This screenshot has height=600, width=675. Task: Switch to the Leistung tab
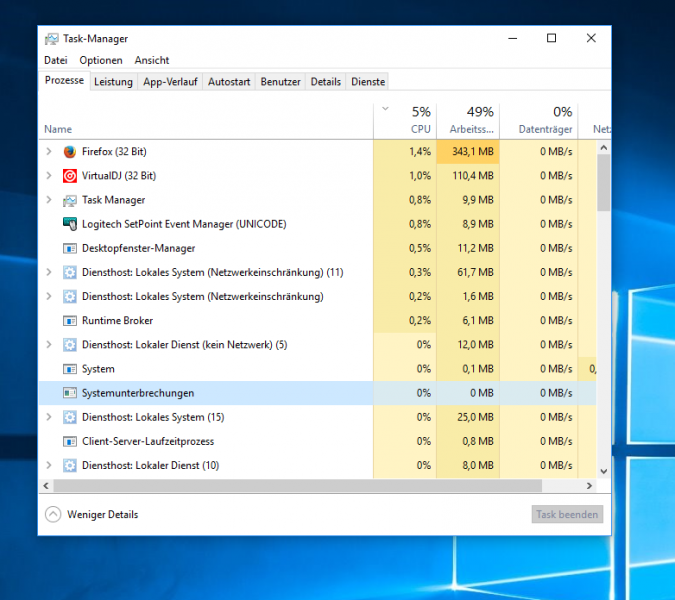[x=113, y=82]
